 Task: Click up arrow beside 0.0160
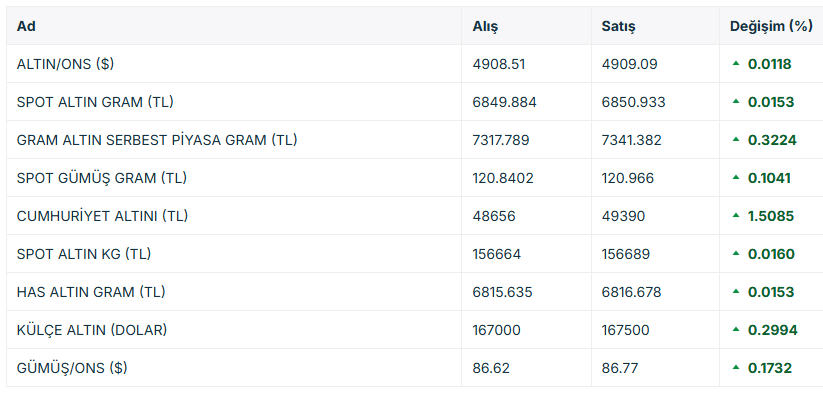coord(736,253)
